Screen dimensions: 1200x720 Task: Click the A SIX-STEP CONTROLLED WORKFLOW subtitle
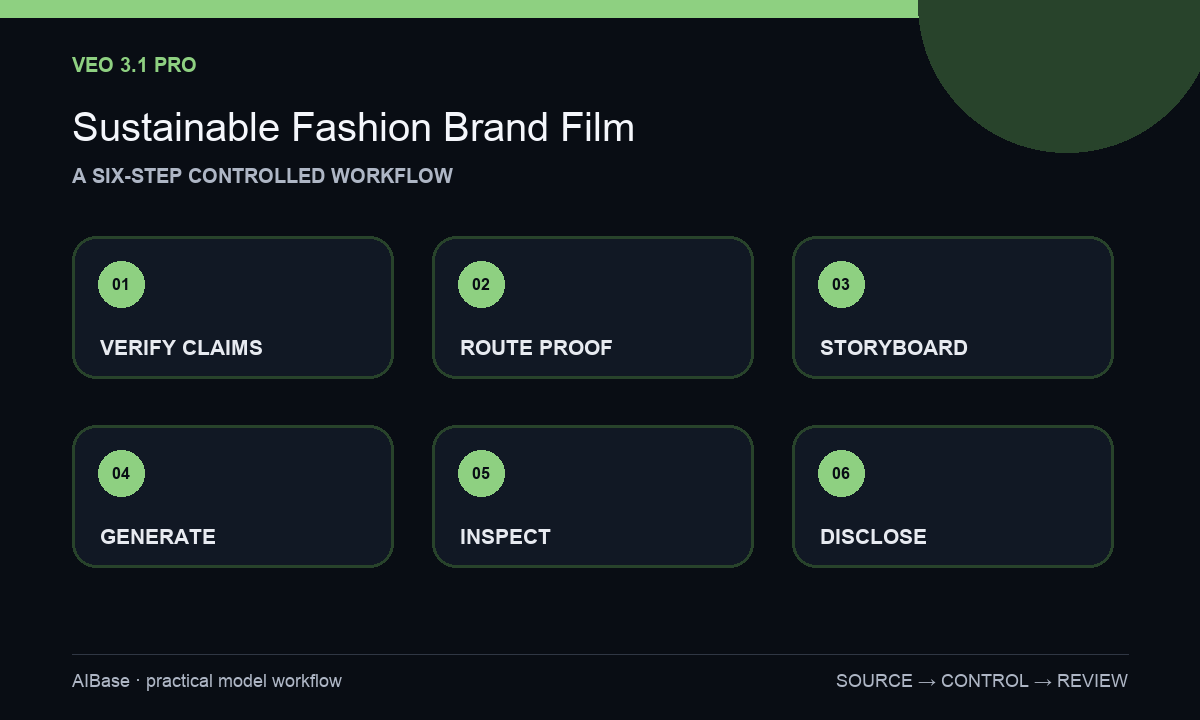point(262,176)
